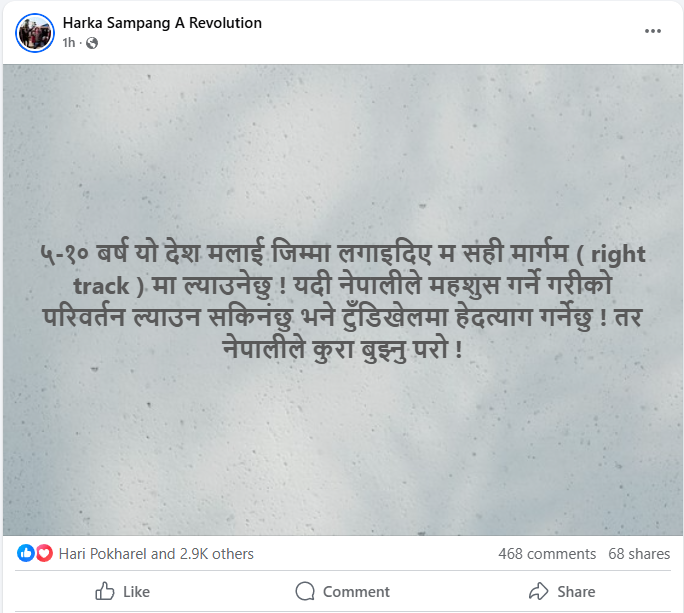The image size is (684, 613).
Task: Click the Share label button
Action: (x=576, y=592)
